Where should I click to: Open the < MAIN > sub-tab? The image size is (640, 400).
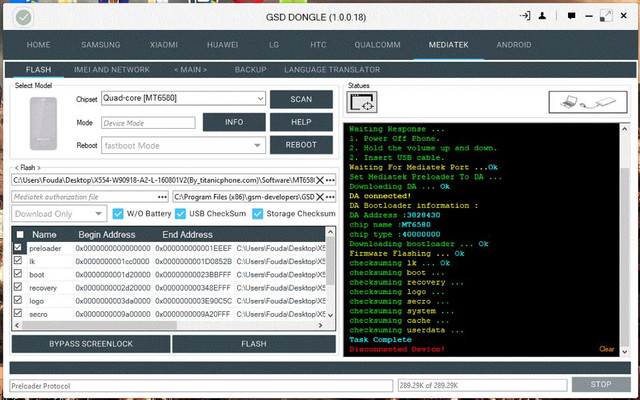190,70
